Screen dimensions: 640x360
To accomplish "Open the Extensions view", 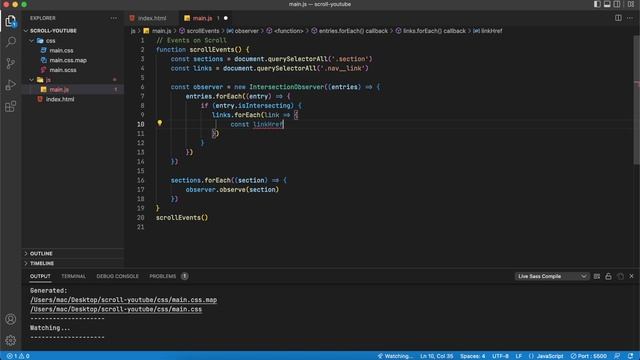I will tap(11, 107).
